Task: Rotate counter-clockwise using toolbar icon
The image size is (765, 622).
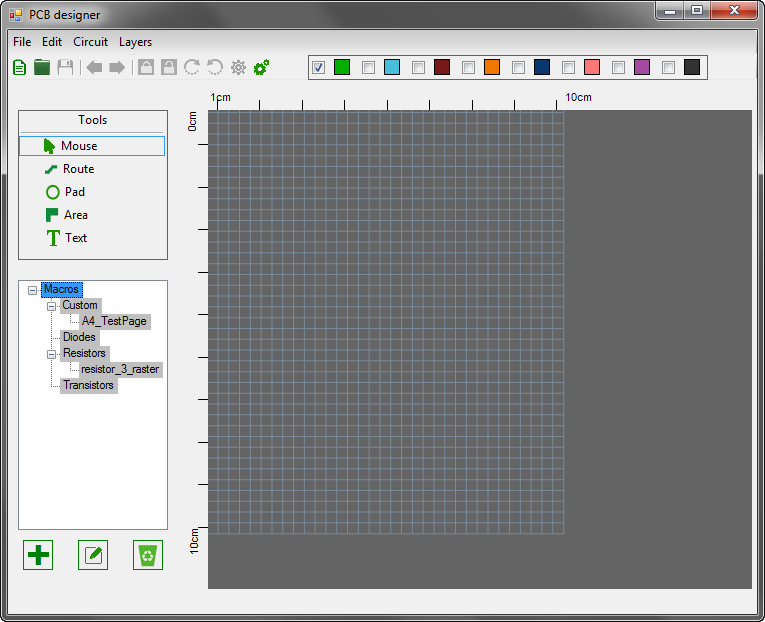Action: 215,67
